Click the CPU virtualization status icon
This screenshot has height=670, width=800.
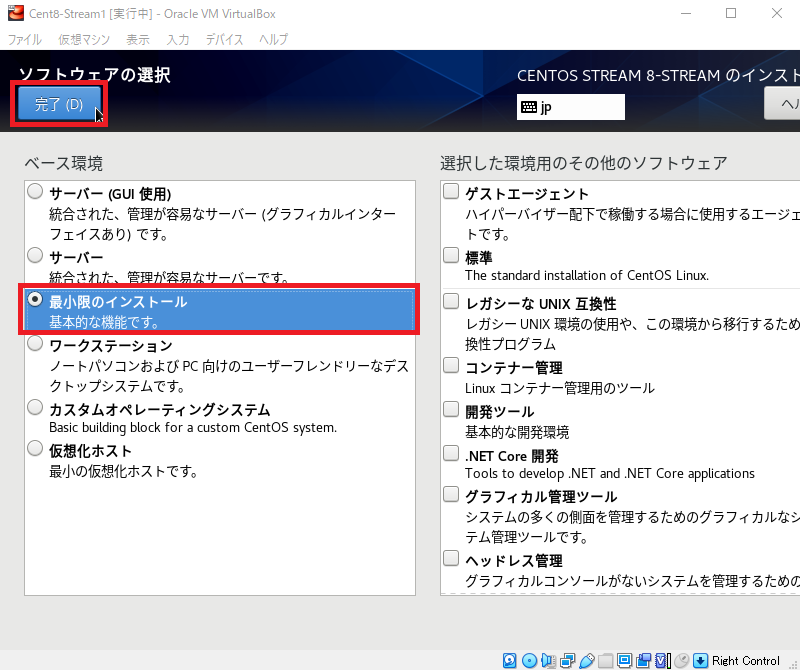coord(662,660)
